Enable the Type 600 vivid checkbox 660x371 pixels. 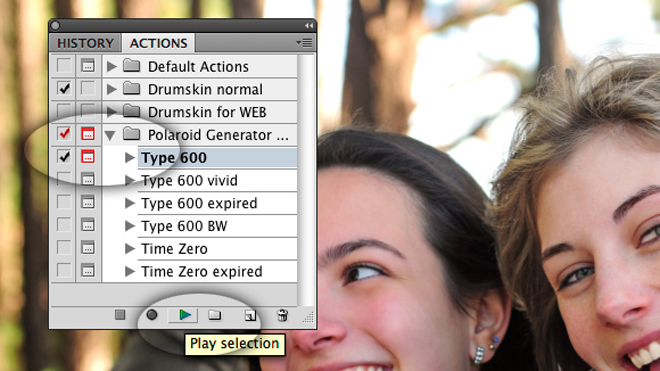pos(64,179)
